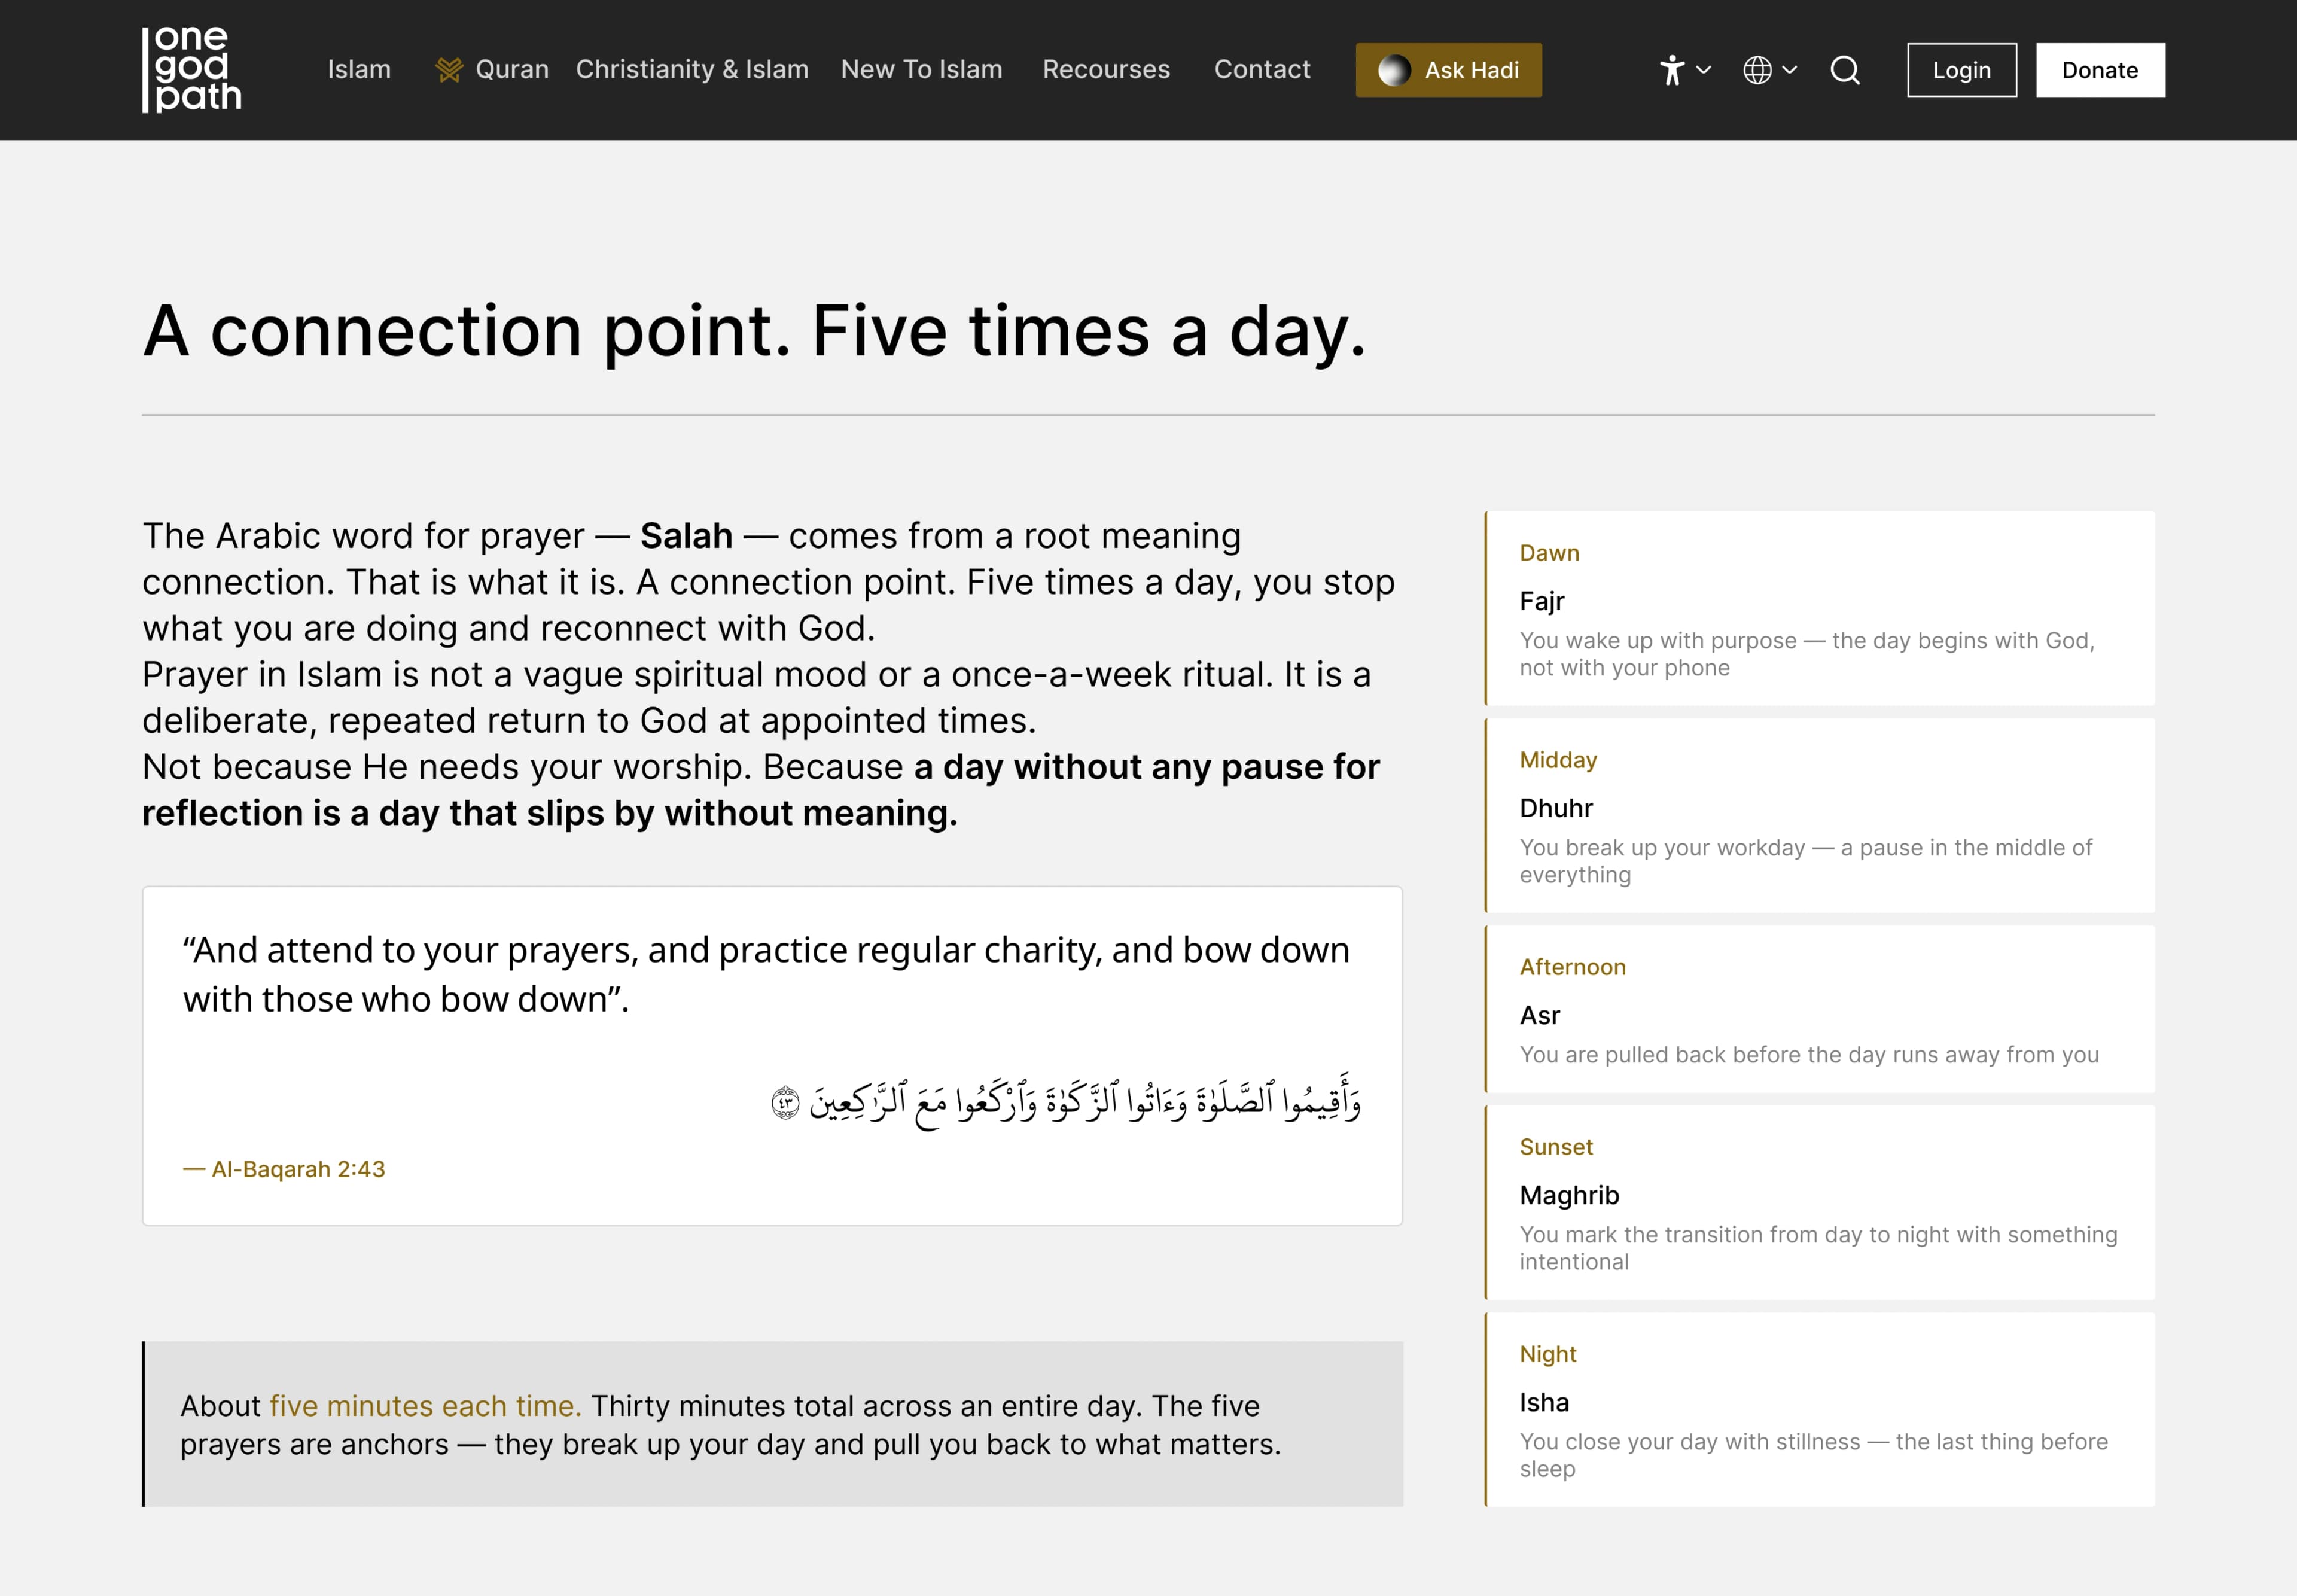The width and height of the screenshot is (2297, 1596).
Task: Click the globe language icon
Action: (1757, 70)
